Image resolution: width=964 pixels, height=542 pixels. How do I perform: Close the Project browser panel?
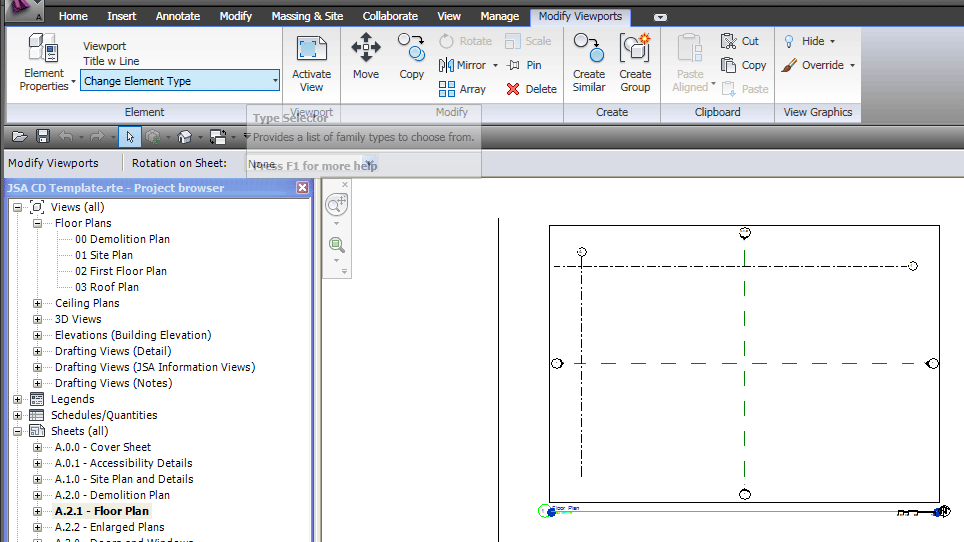pyautogui.click(x=303, y=188)
